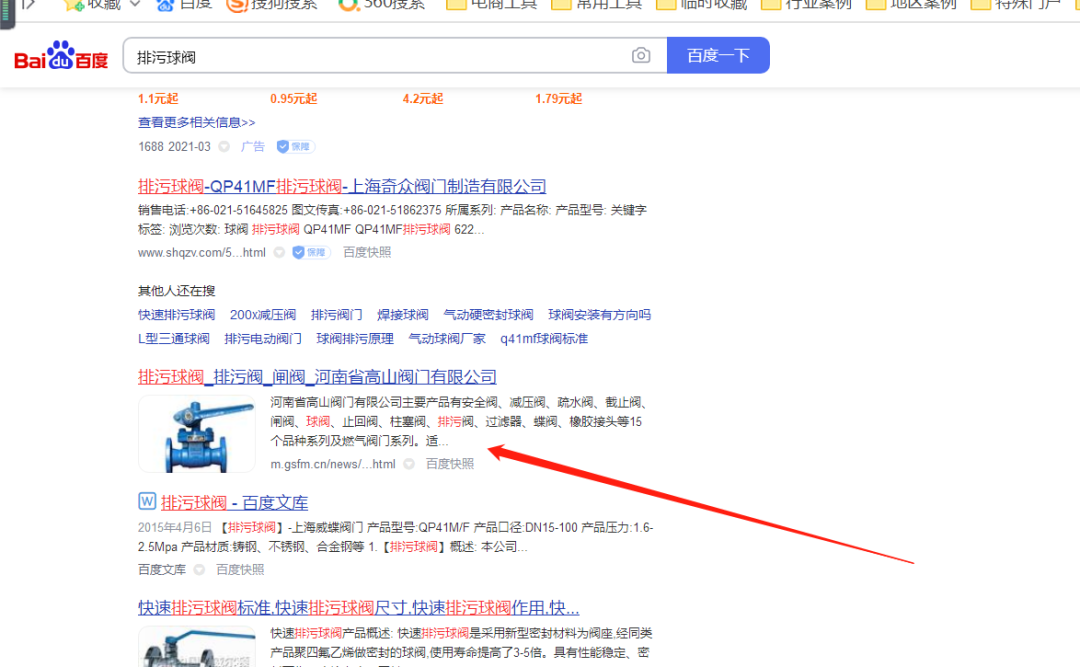Open the 常用工具 bookmark folder
This screenshot has width=1080, height=667.
(x=596, y=4)
